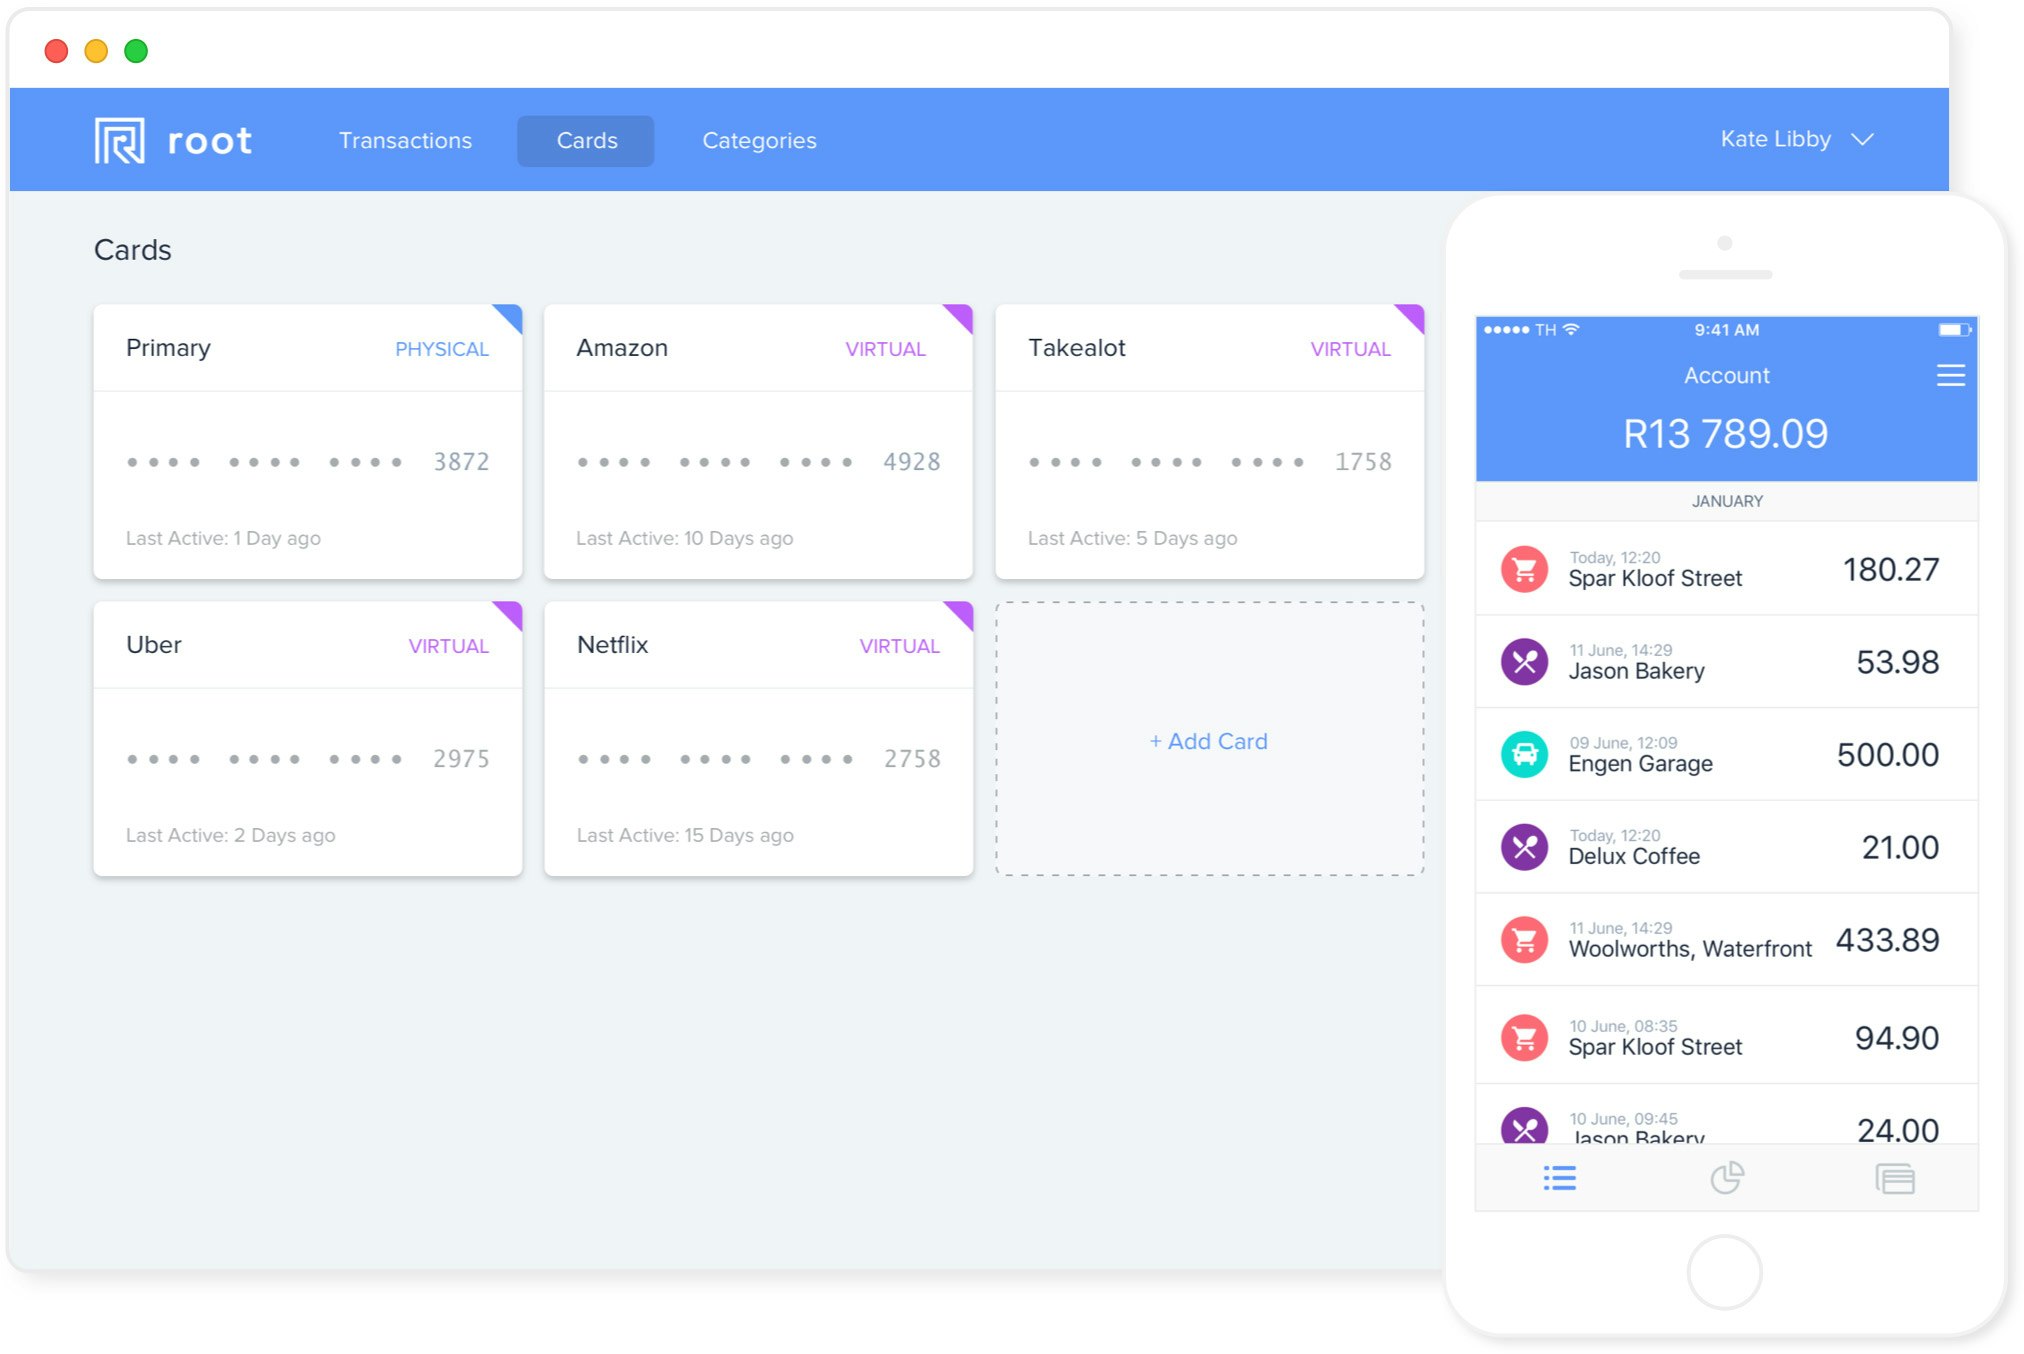
Task: Select the transactions list icon in phone tab bar
Action: [1559, 1178]
